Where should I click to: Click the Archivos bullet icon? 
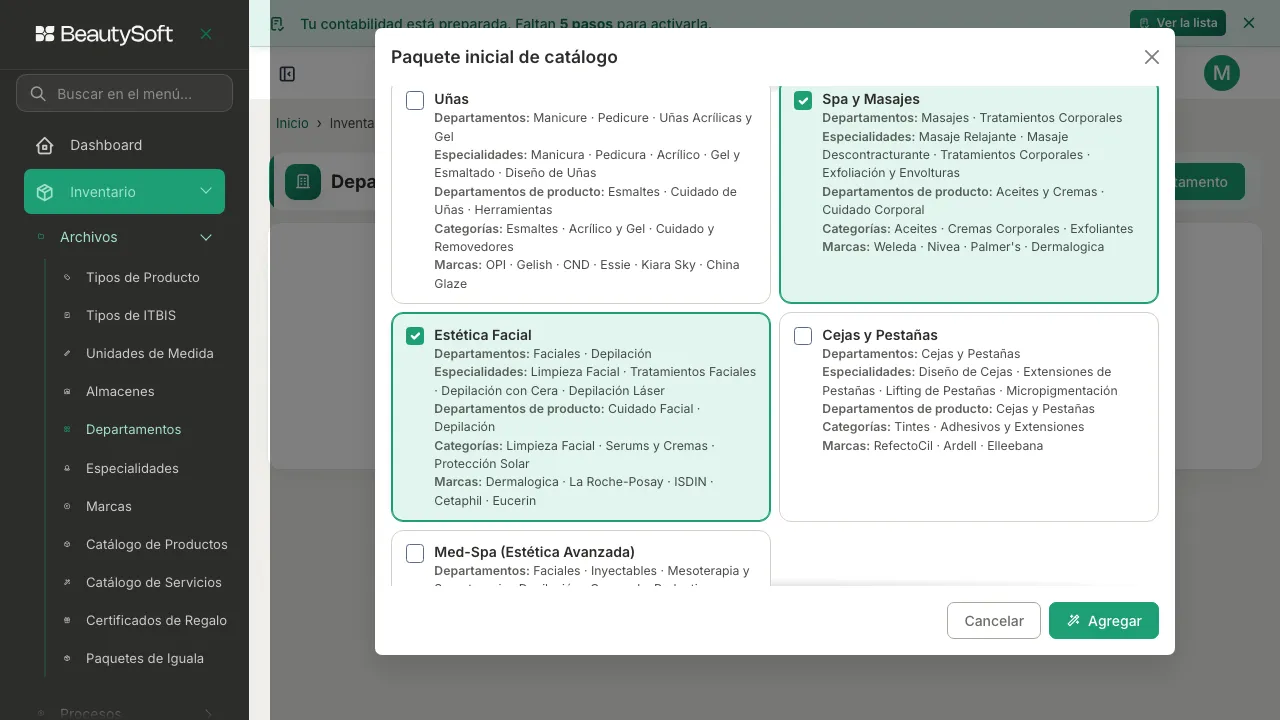[x=41, y=237]
